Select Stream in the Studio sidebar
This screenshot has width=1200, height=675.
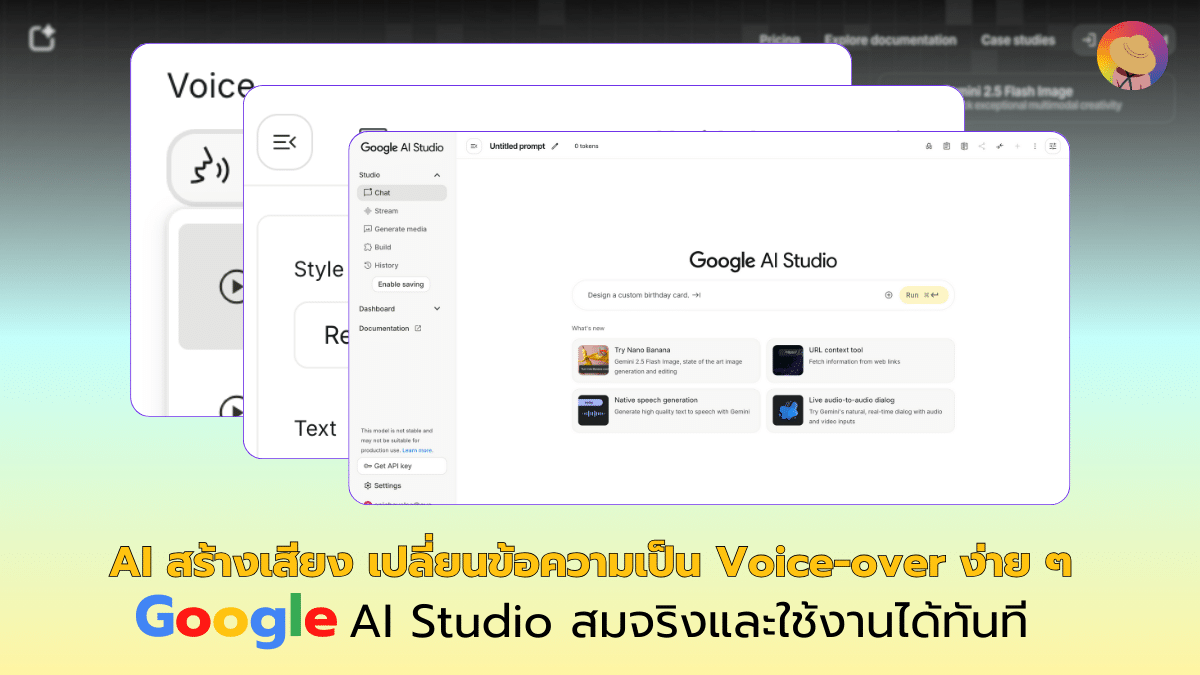click(x=385, y=211)
